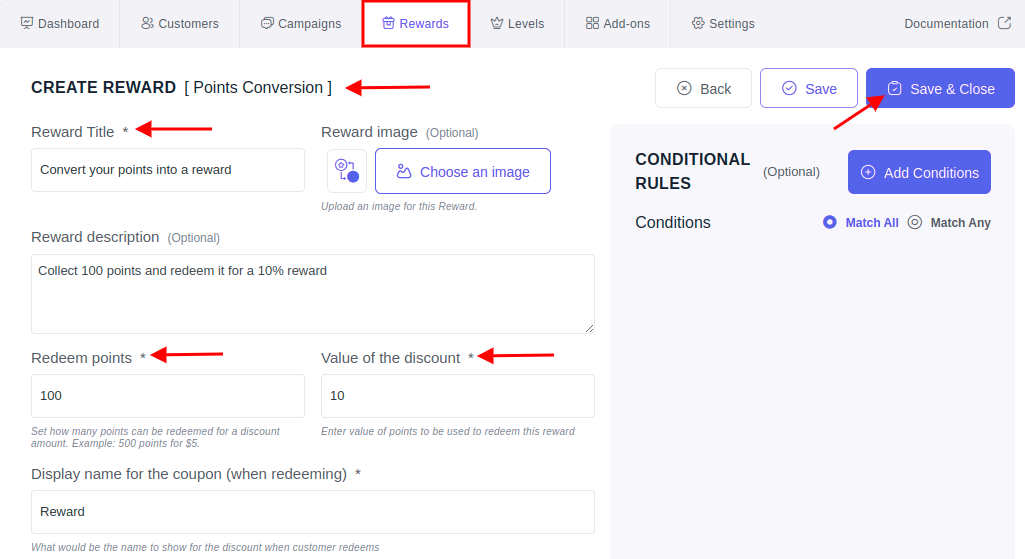The width and height of the screenshot is (1025, 559).
Task: Click the Campaigns megaphone icon
Action: pyautogui.click(x=267, y=24)
